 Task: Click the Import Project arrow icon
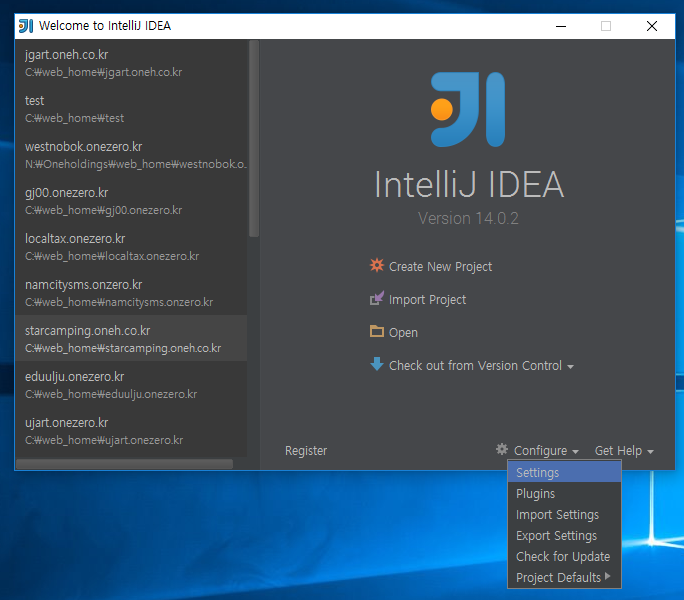click(377, 298)
